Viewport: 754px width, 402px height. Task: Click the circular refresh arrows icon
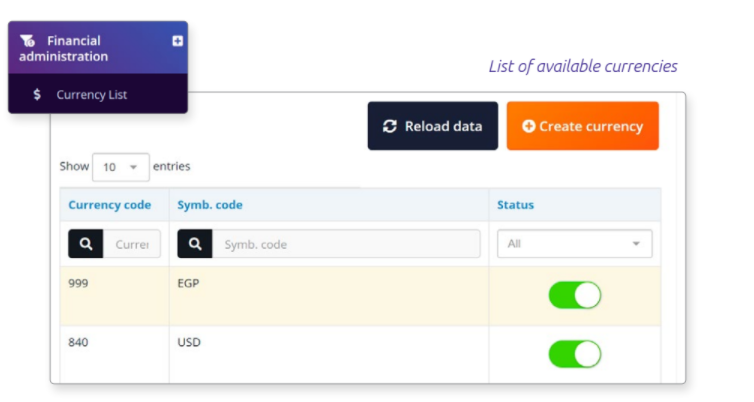tap(390, 126)
